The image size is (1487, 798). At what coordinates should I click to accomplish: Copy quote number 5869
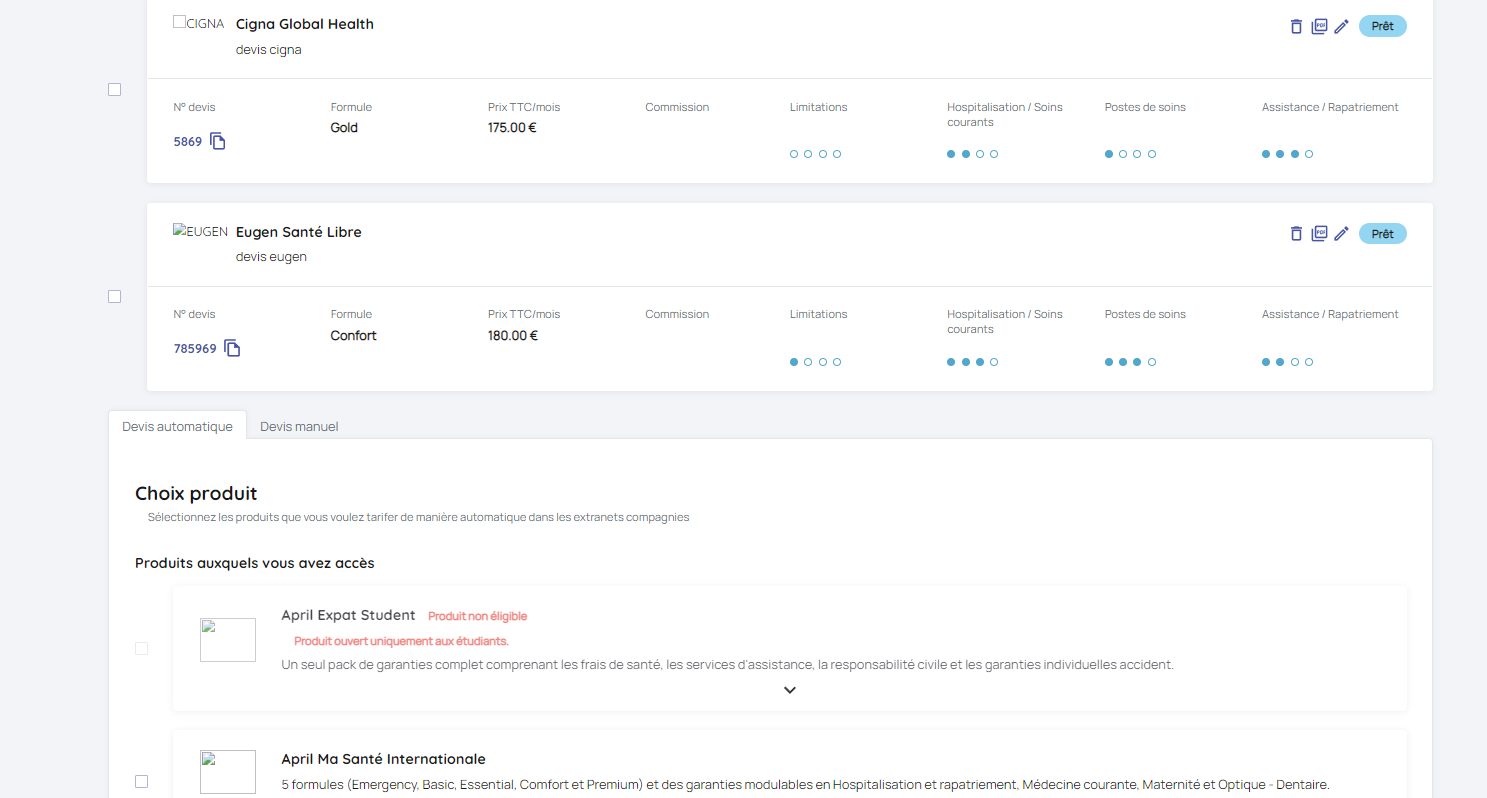tap(218, 142)
